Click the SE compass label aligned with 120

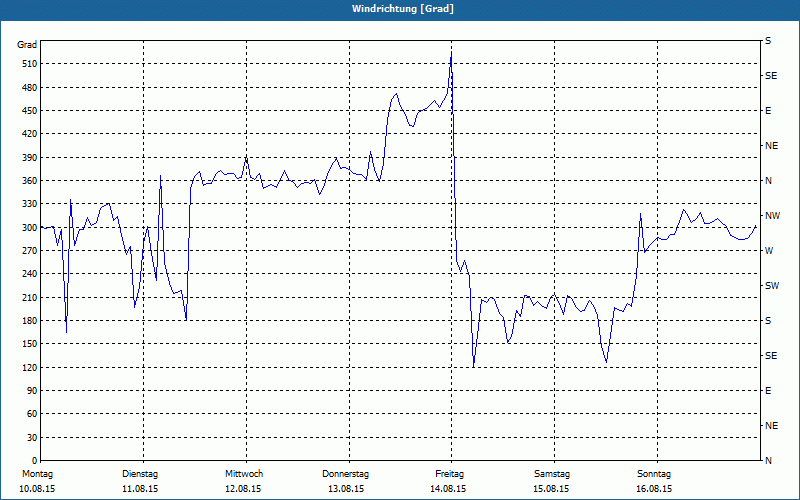coord(771,356)
